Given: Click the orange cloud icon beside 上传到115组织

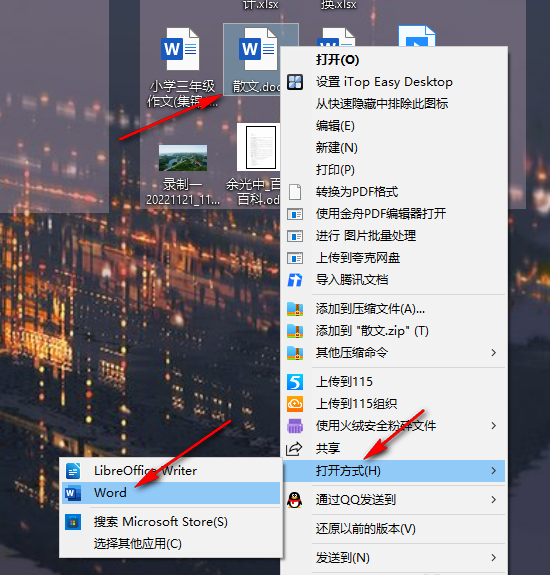Looking at the screenshot, I should point(295,404).
